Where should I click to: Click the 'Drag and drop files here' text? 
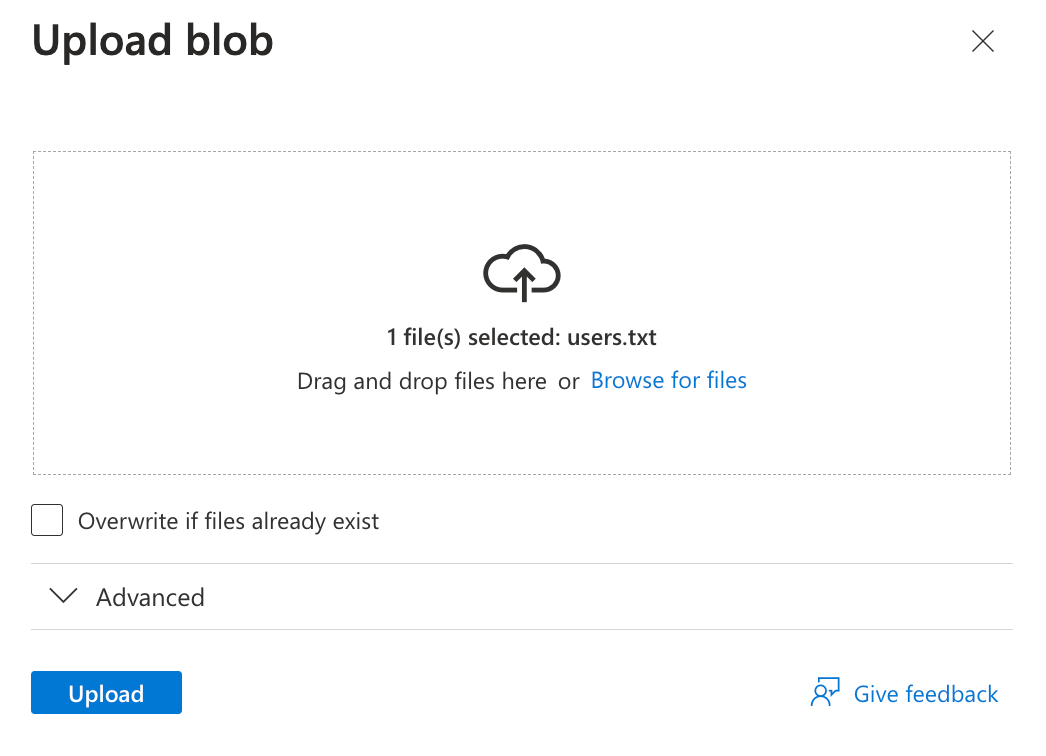pos(421,381)
